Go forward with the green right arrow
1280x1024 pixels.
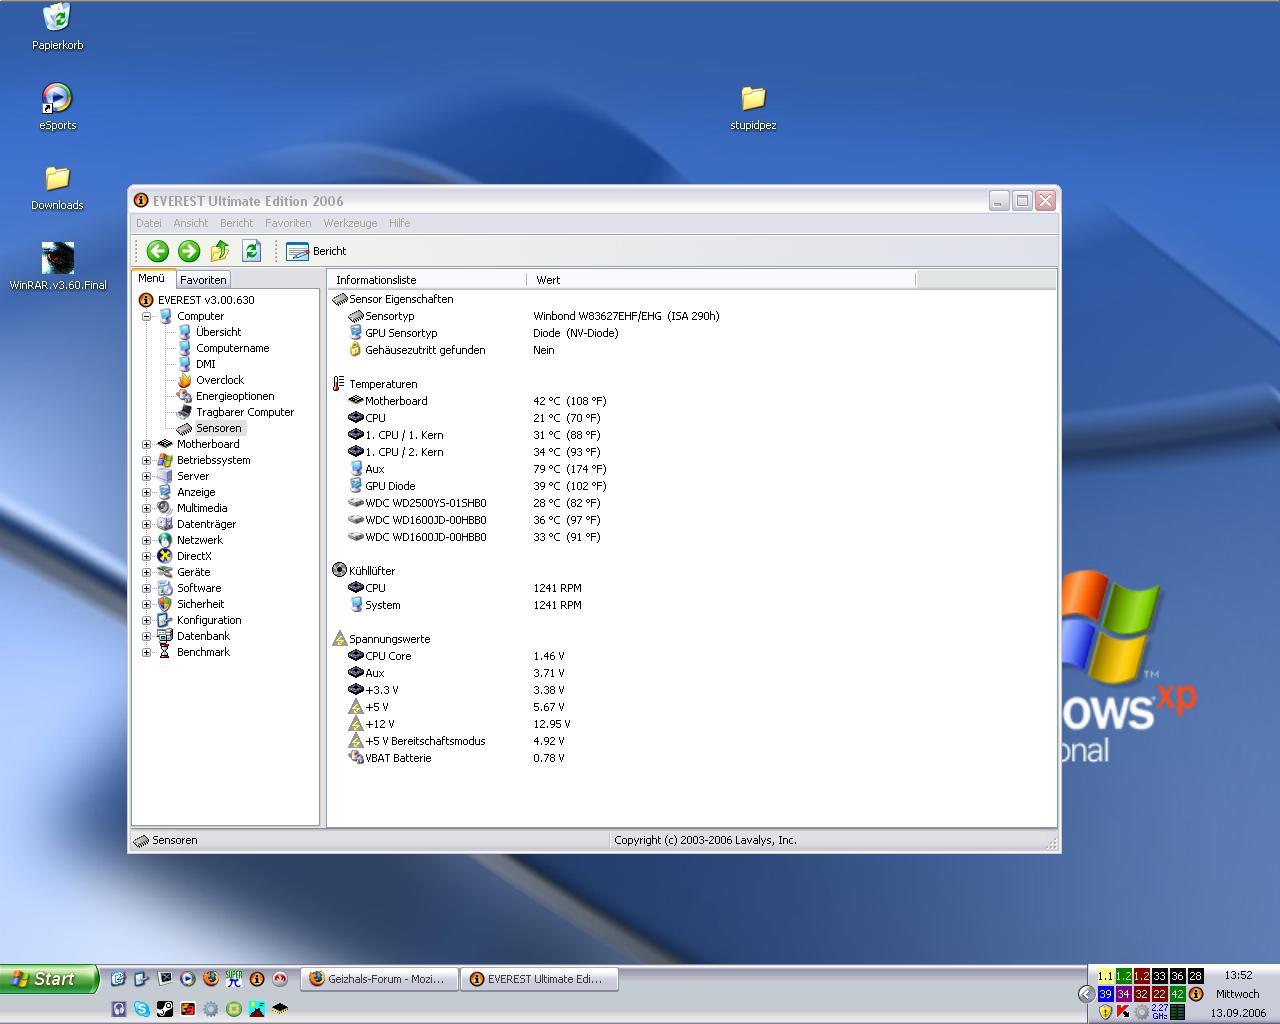point(188,251)
